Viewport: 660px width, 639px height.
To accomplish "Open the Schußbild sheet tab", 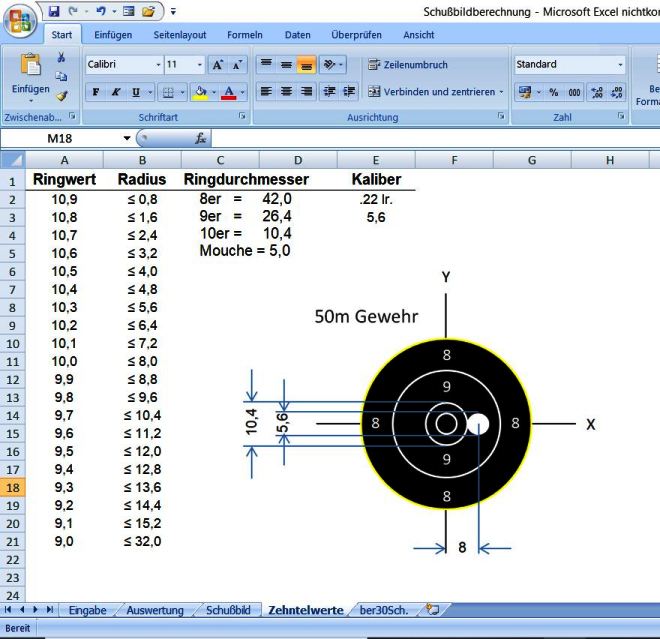I will pyautogui.click(x=228, y=609).
